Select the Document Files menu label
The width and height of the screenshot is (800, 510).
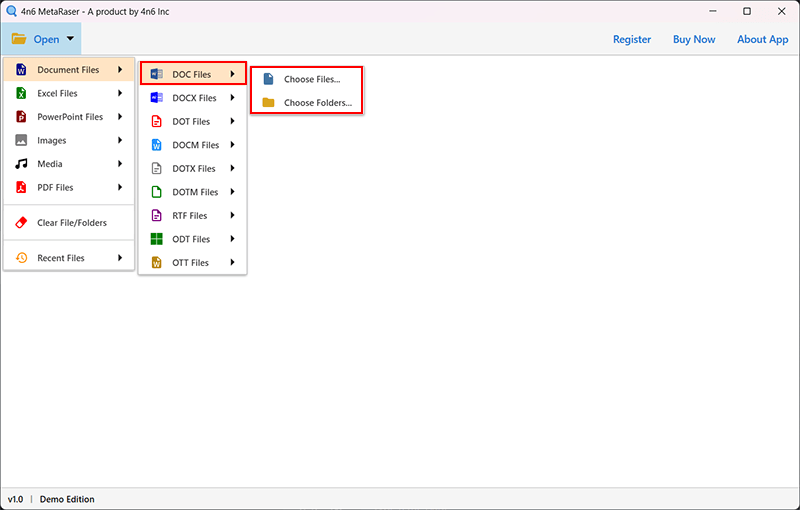tap(68, 70)
